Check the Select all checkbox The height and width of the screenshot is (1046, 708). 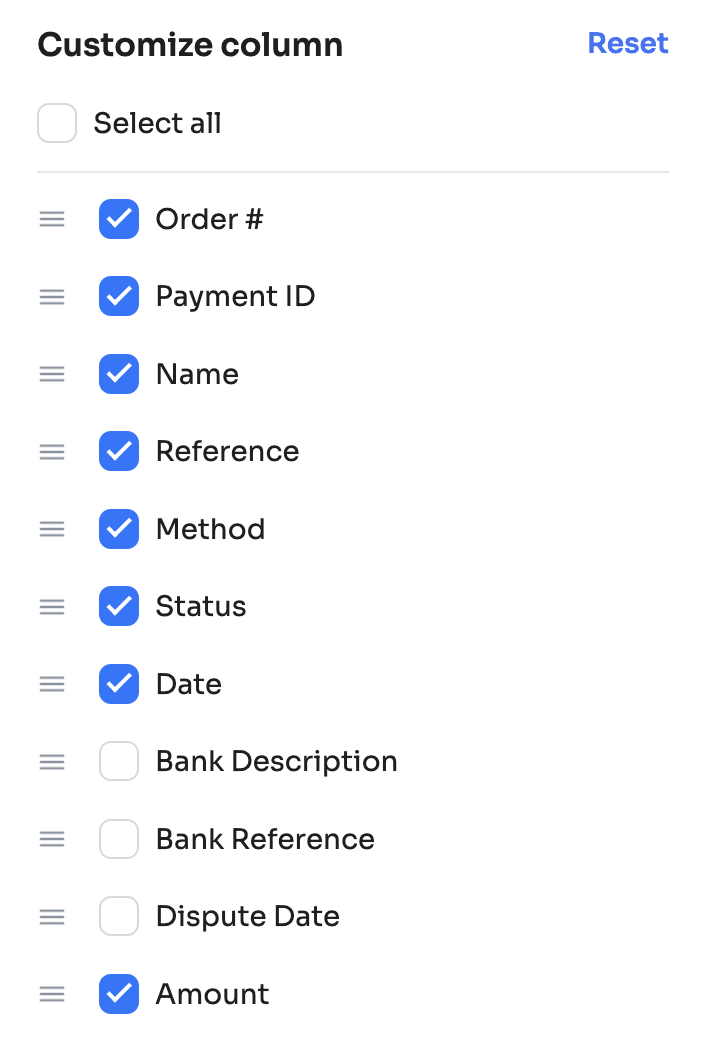(57, 124)
